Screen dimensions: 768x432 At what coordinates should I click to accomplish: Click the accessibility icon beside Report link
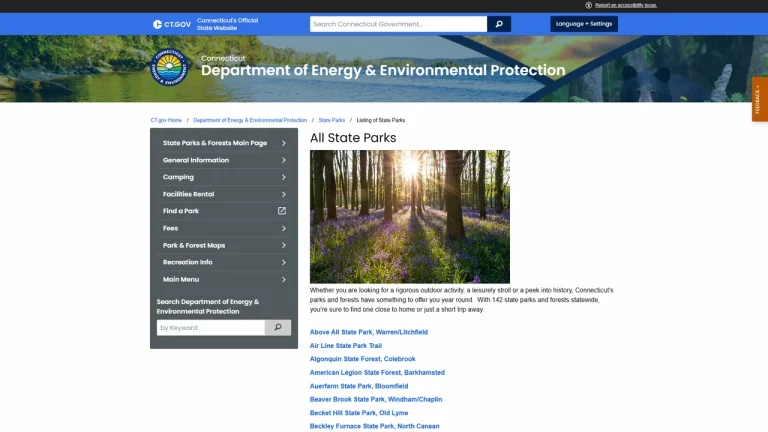click(x=589, y=5)
